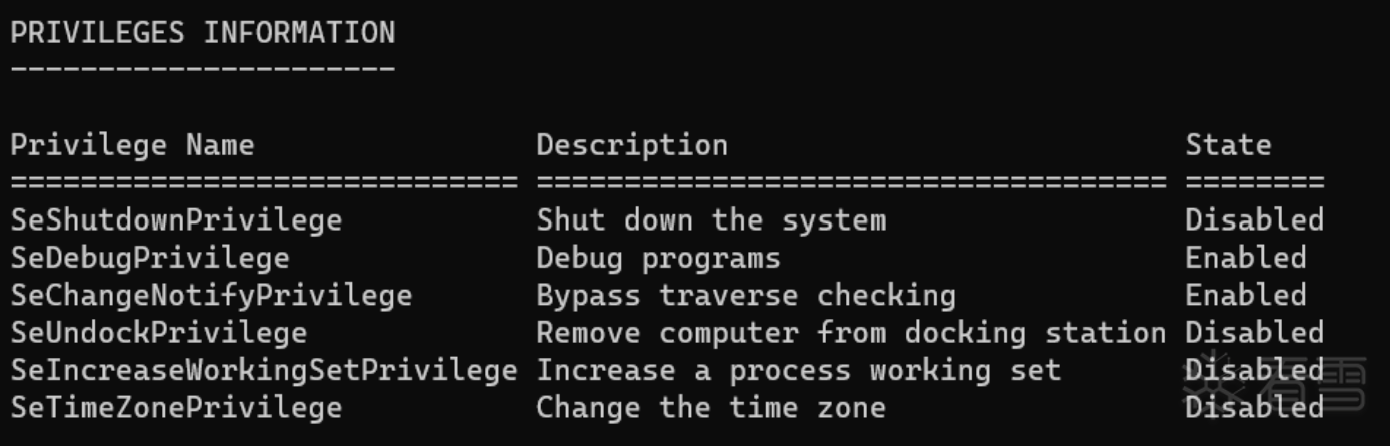Click the Disabled state of SeShutdownPrivilege
Viewport: 1390px width, 446px height.
point(1254,220)
